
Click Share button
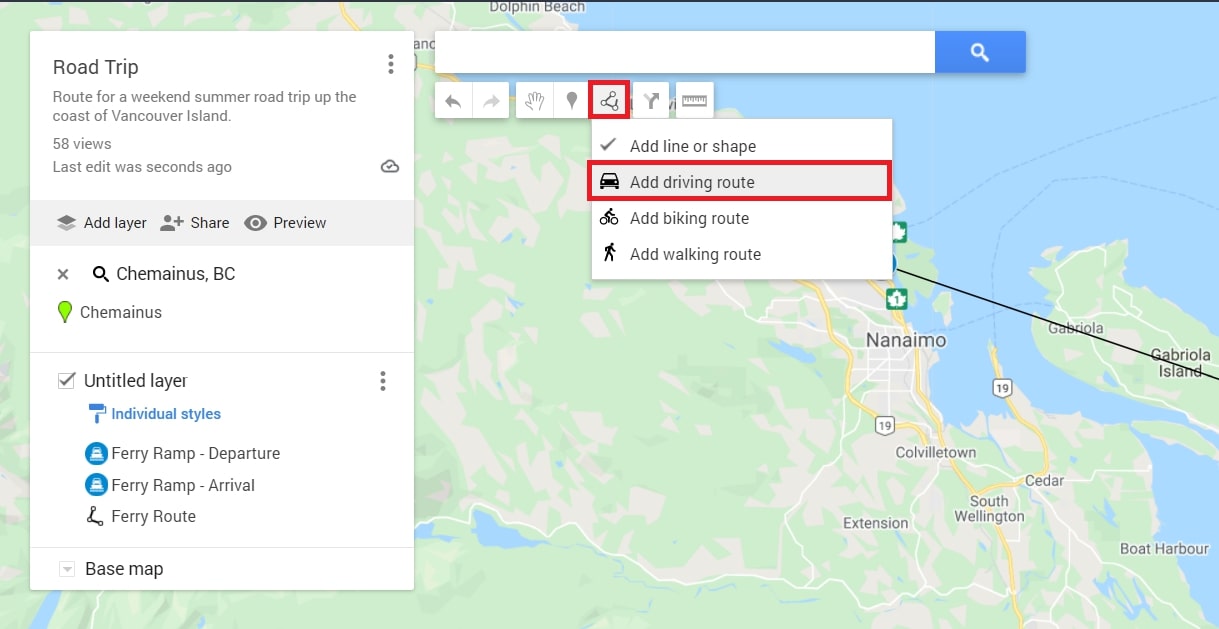point(195,223)
